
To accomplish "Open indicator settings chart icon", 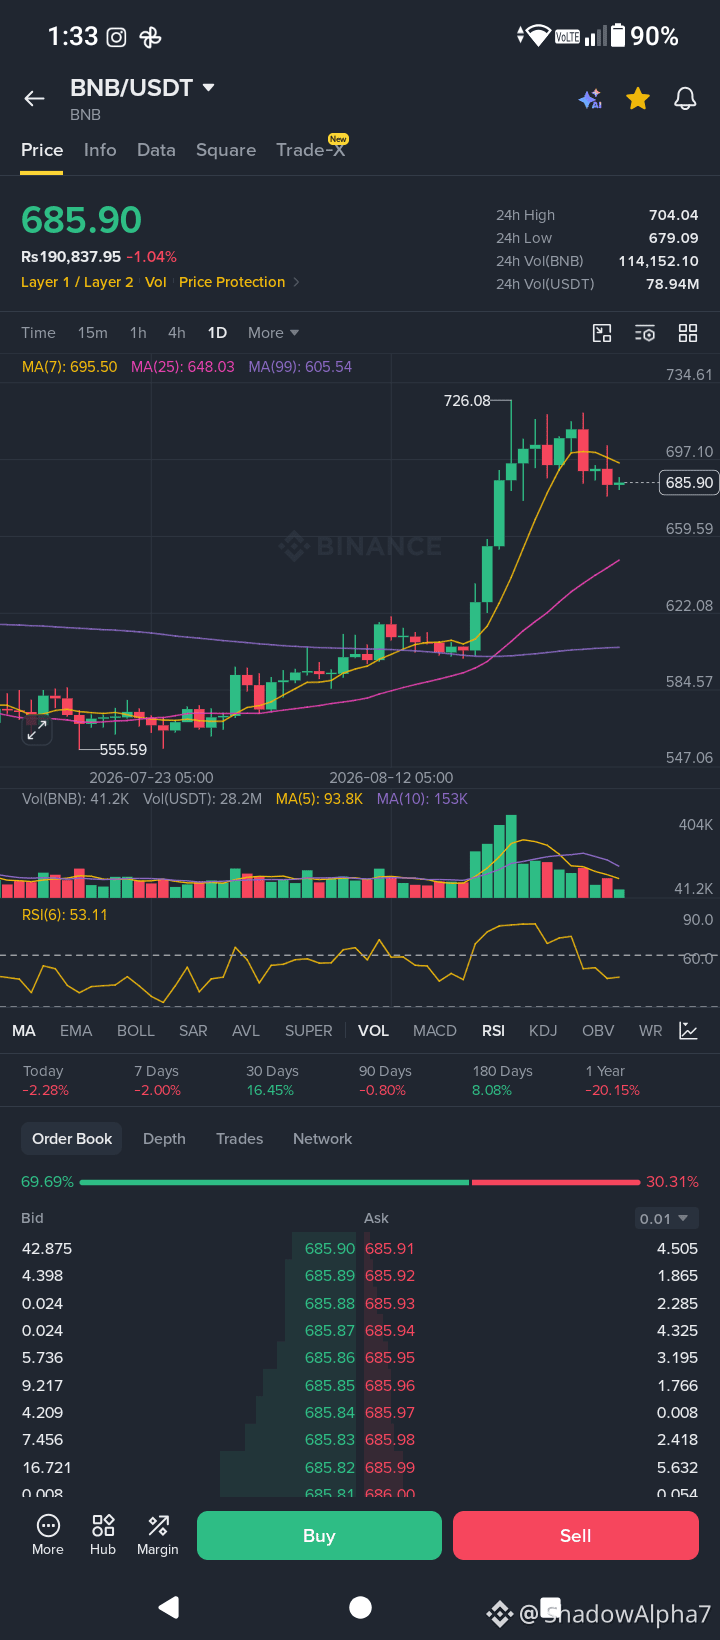I will (688, 1030).
